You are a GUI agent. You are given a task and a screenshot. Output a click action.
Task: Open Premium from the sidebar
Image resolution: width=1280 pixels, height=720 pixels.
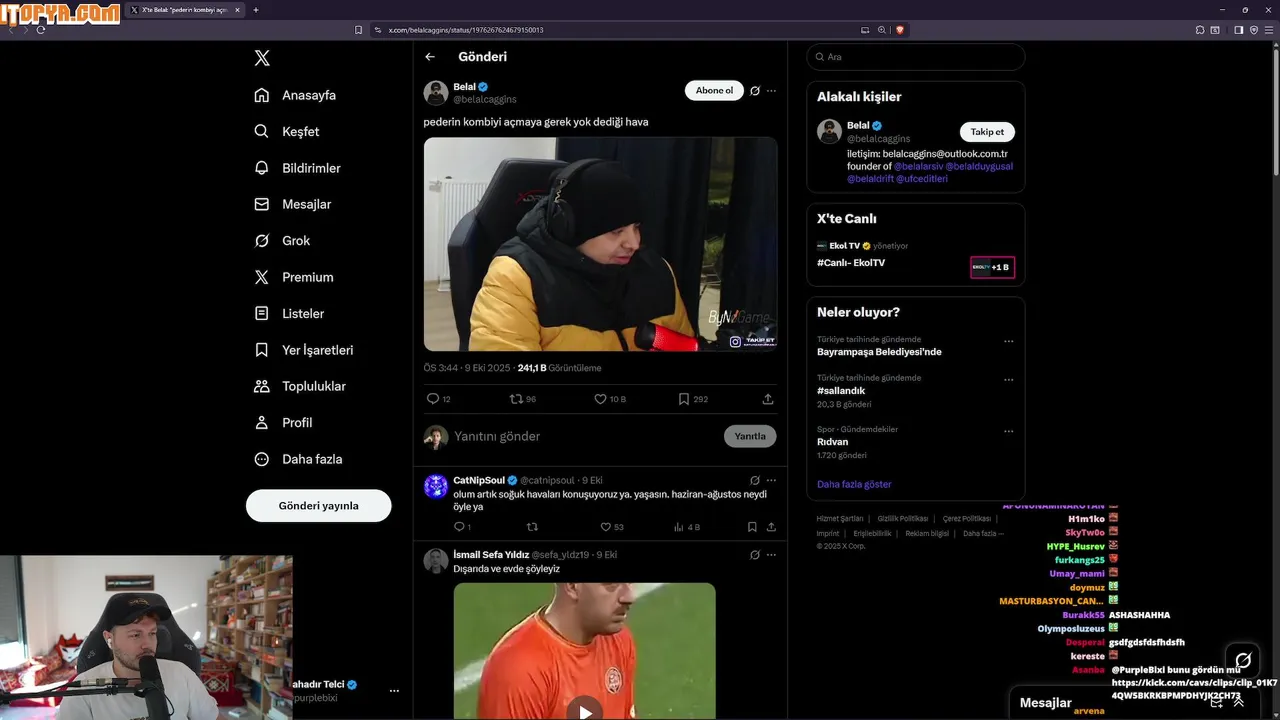[294, 277]
